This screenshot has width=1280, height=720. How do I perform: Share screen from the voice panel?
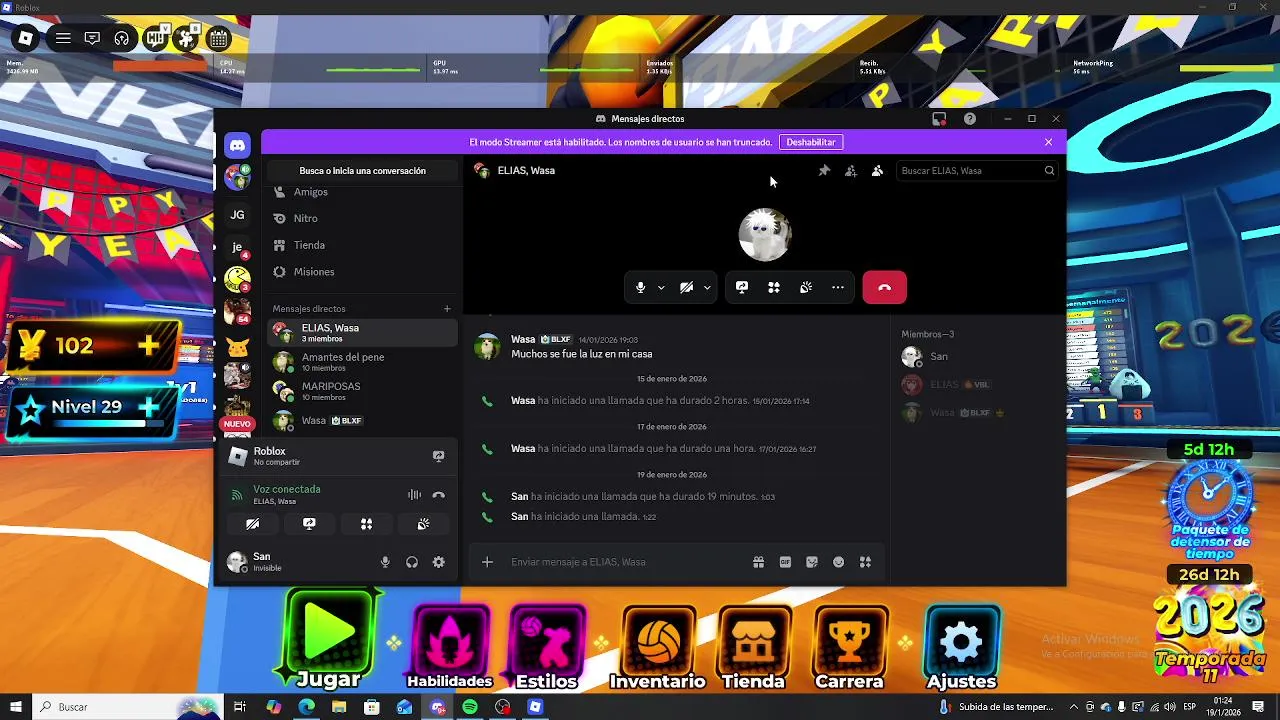309,524
